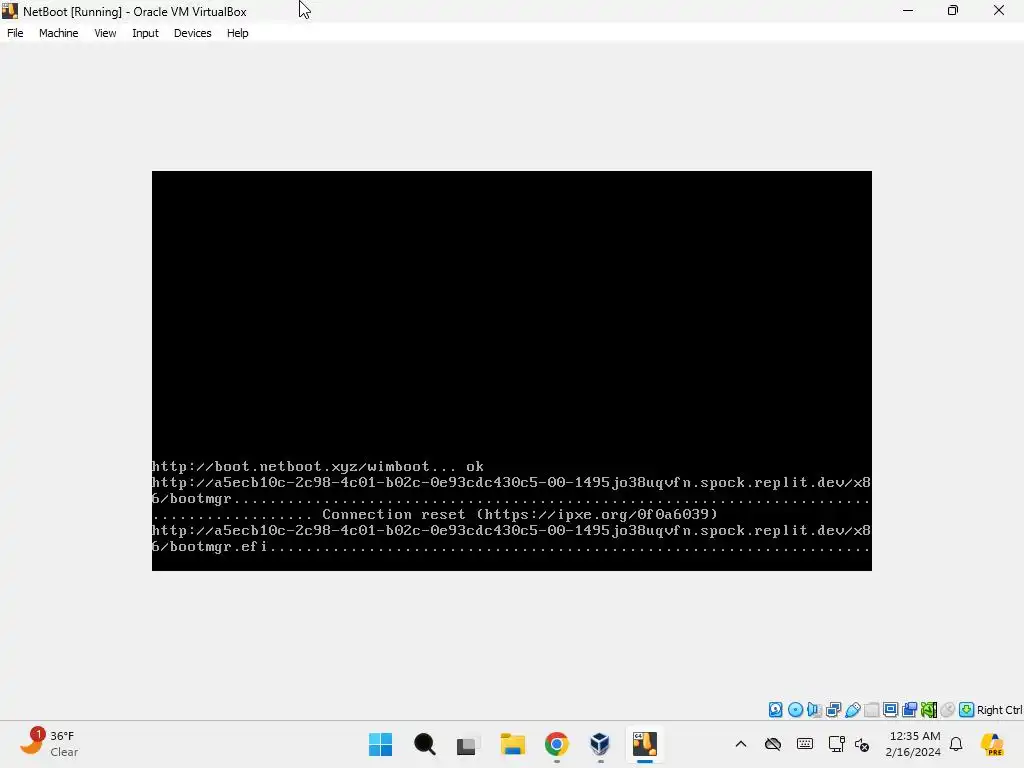Open the Help menu
Screen dimensions: 1024x768
[x=238, y=33]
